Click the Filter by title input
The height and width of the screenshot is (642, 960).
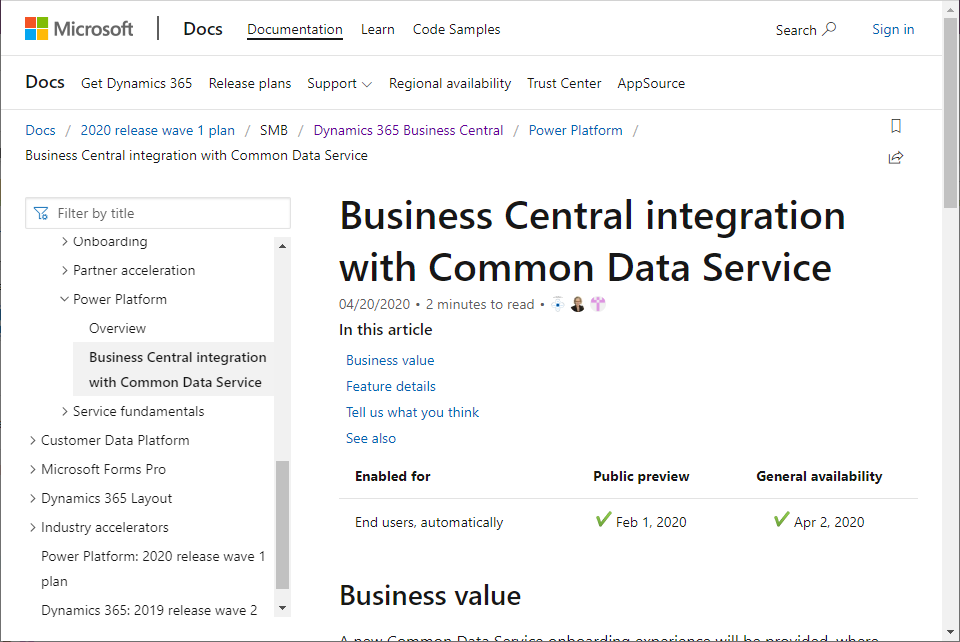tap(158, 213)
